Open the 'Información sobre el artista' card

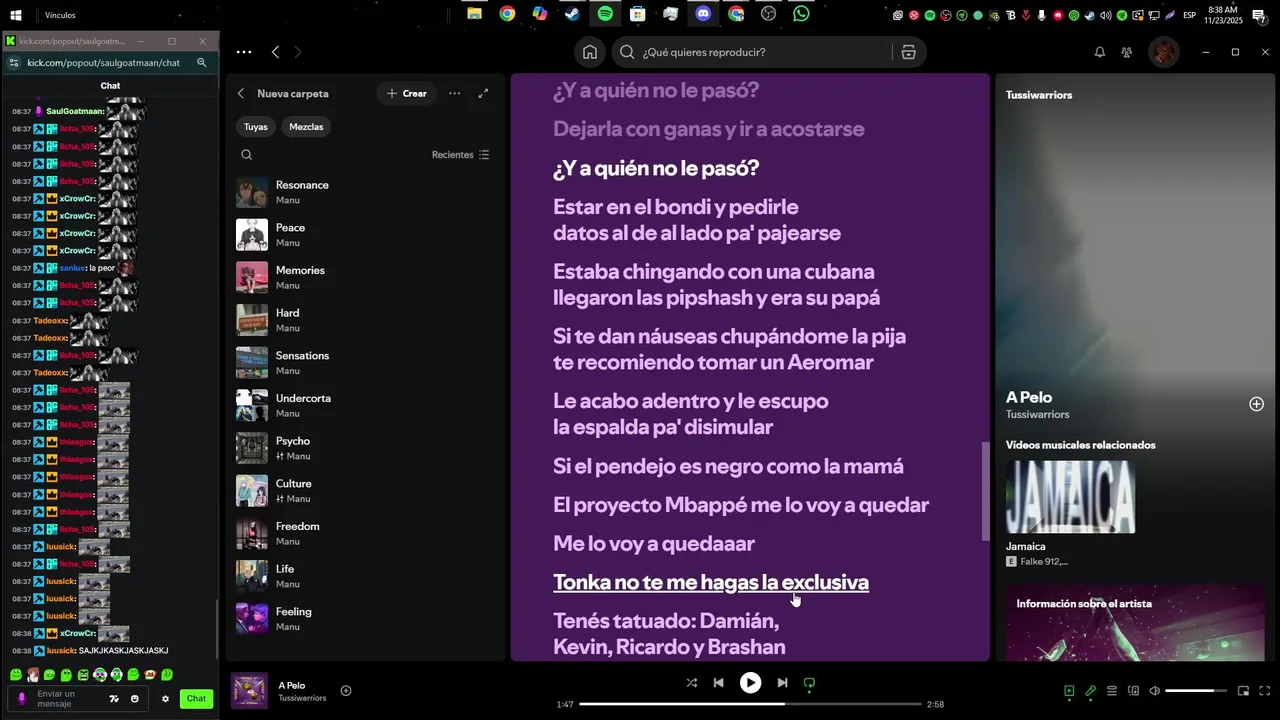point(1135,624)
